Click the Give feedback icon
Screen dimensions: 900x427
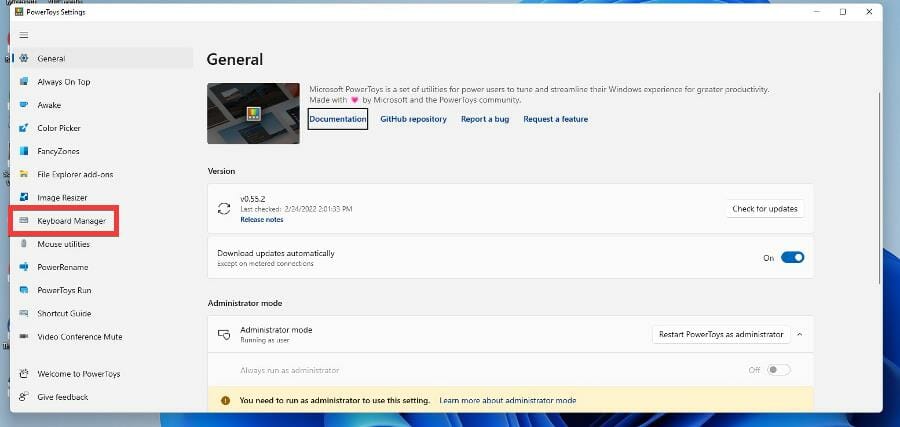click(24, 397)
